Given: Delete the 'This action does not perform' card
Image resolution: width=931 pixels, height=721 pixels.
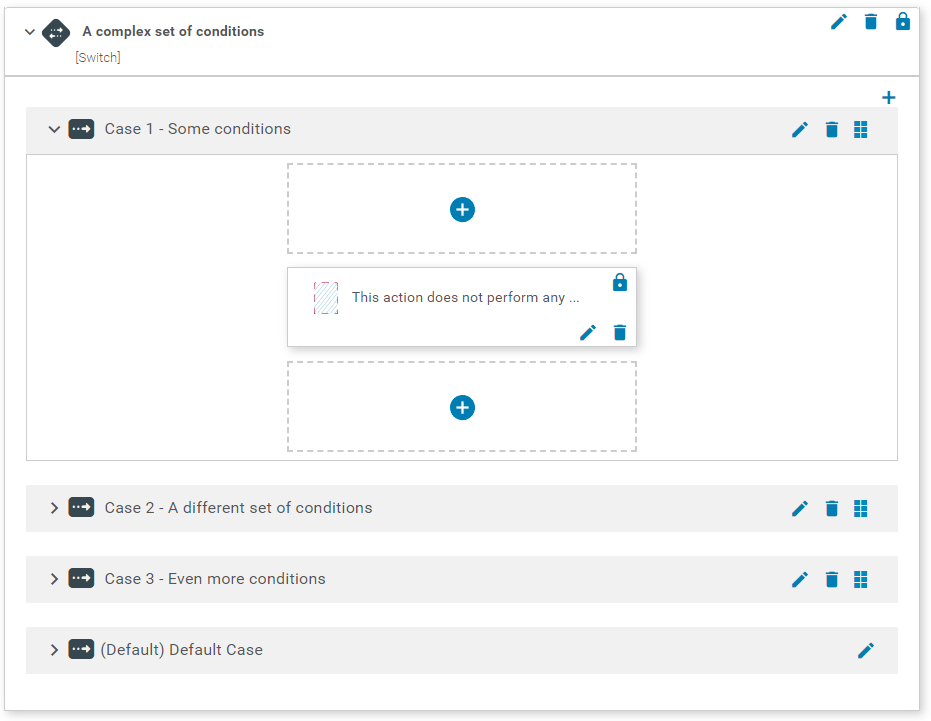Looking at the screenshot, I should click(x=620, y=333).
